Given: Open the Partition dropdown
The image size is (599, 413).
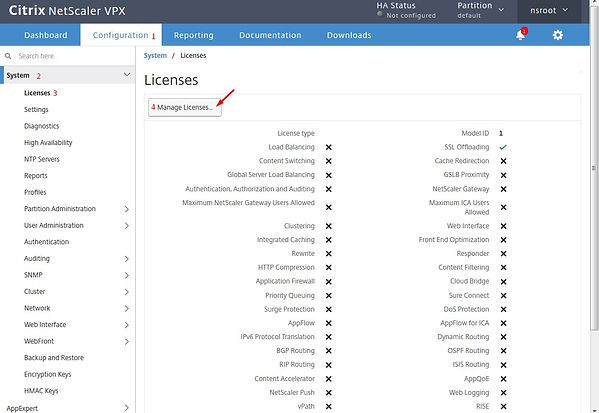Looking at the screenshot, I should (480, 10).
